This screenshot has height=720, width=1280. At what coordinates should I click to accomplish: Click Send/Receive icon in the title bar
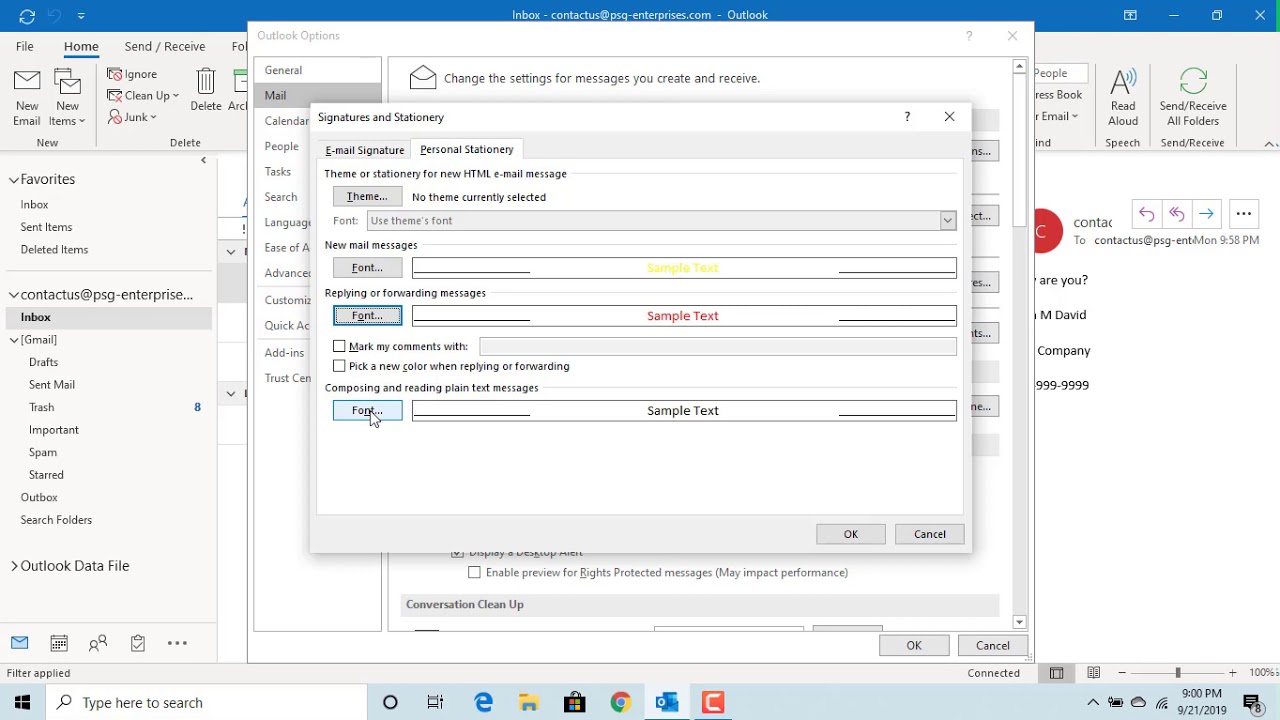[x=27, y=15]
